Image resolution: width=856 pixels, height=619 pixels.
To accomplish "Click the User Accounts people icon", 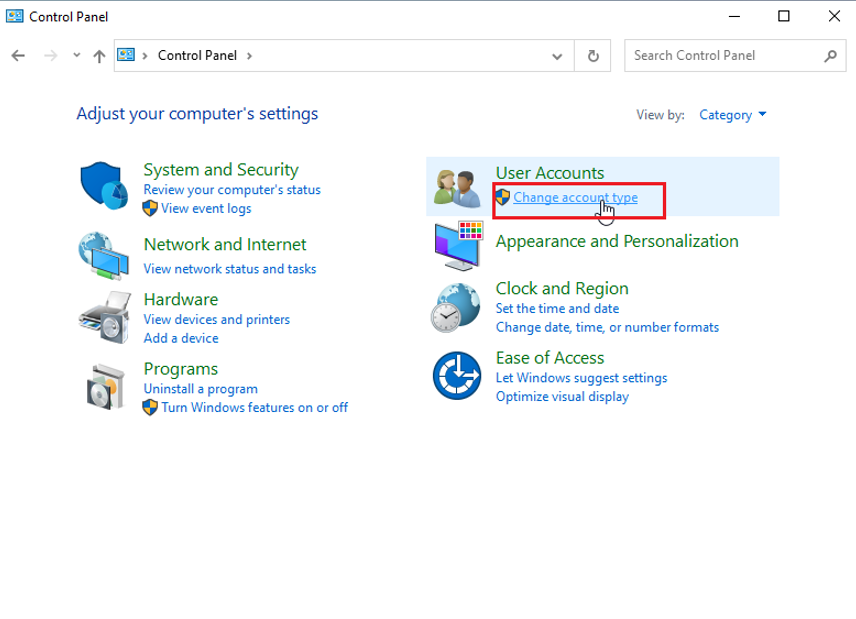I will [x=458, y=186].
